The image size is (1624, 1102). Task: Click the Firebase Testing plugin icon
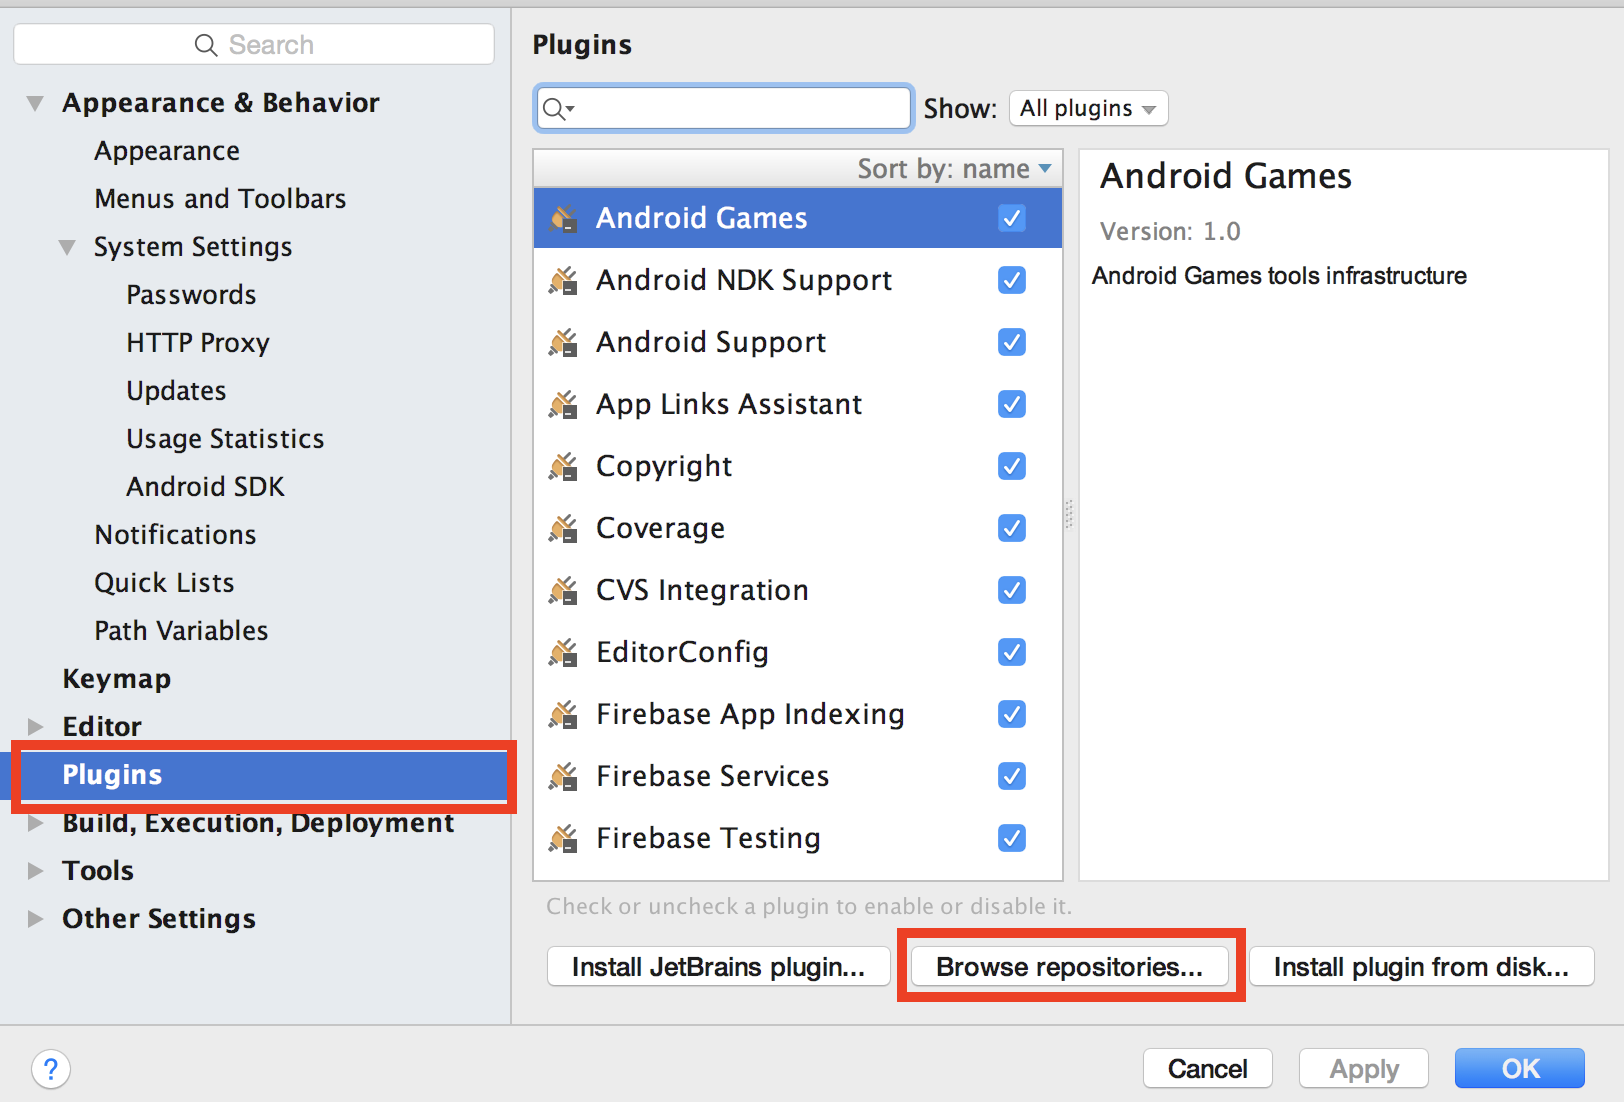(x=564, y=838)
